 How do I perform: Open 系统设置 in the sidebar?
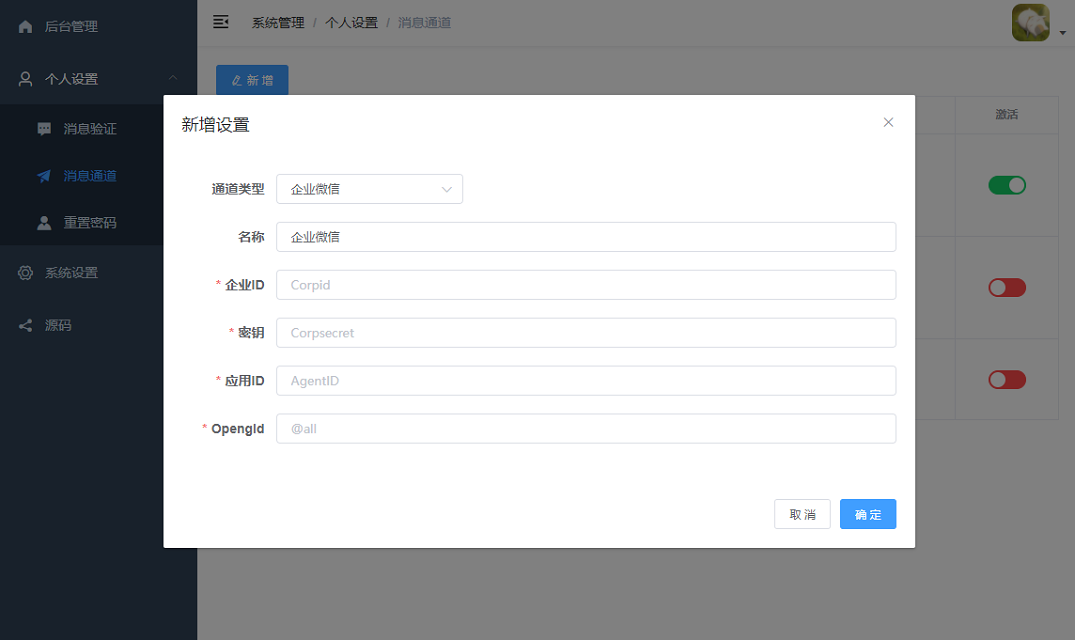[x=71, y=273]
